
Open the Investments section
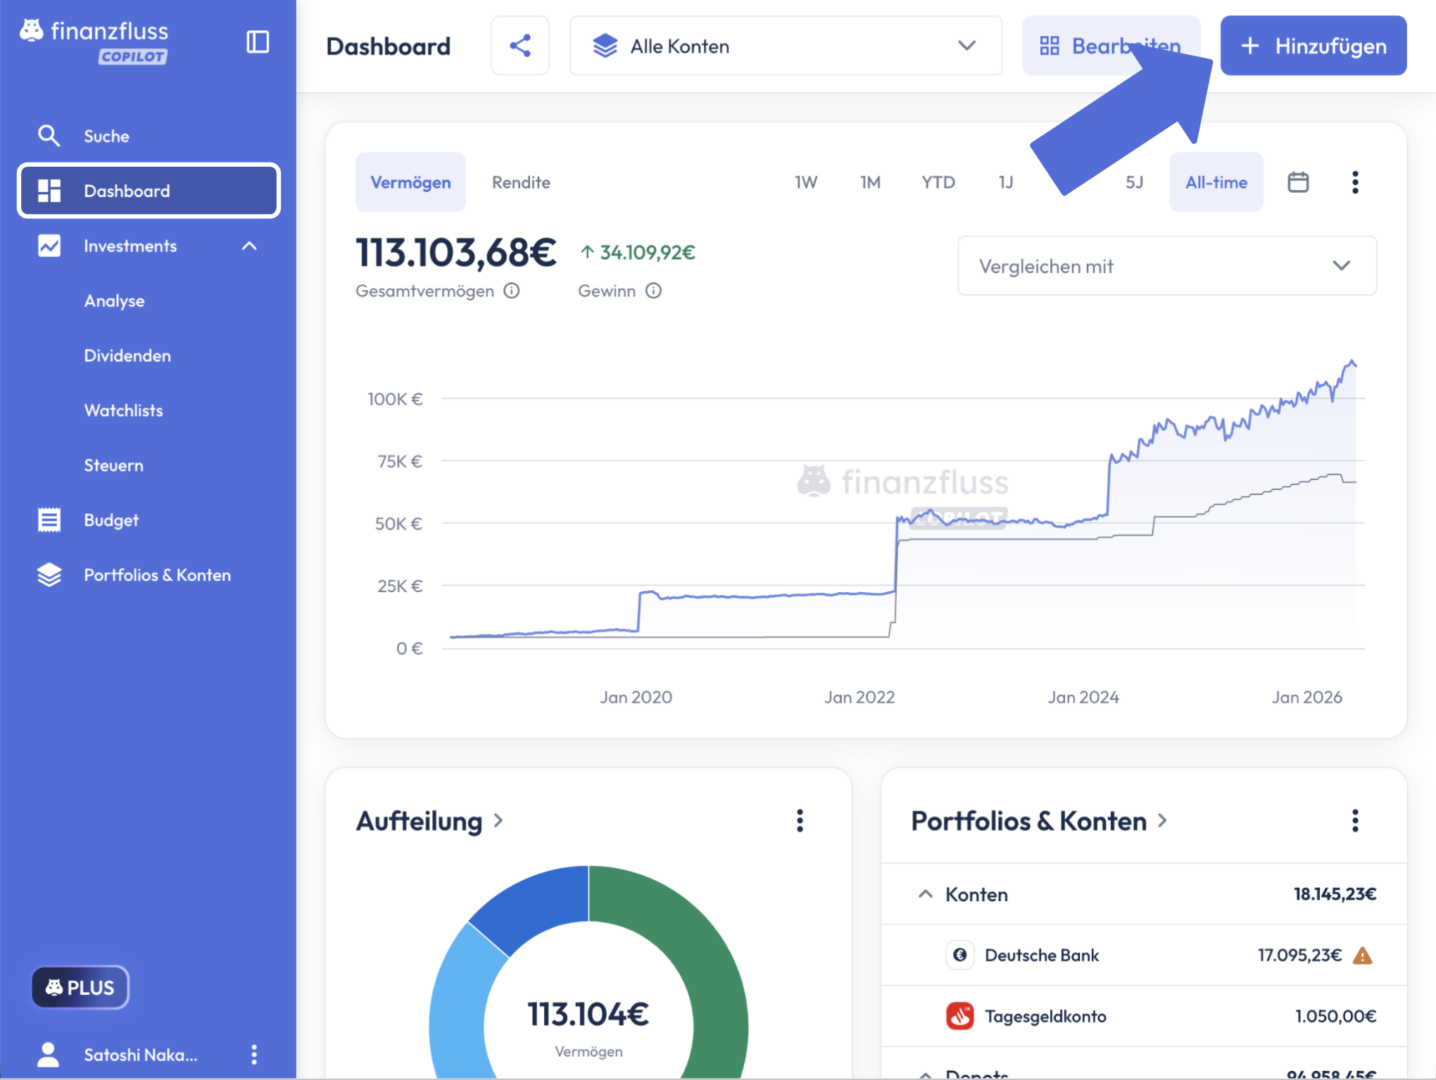click(x=130, y=246)
